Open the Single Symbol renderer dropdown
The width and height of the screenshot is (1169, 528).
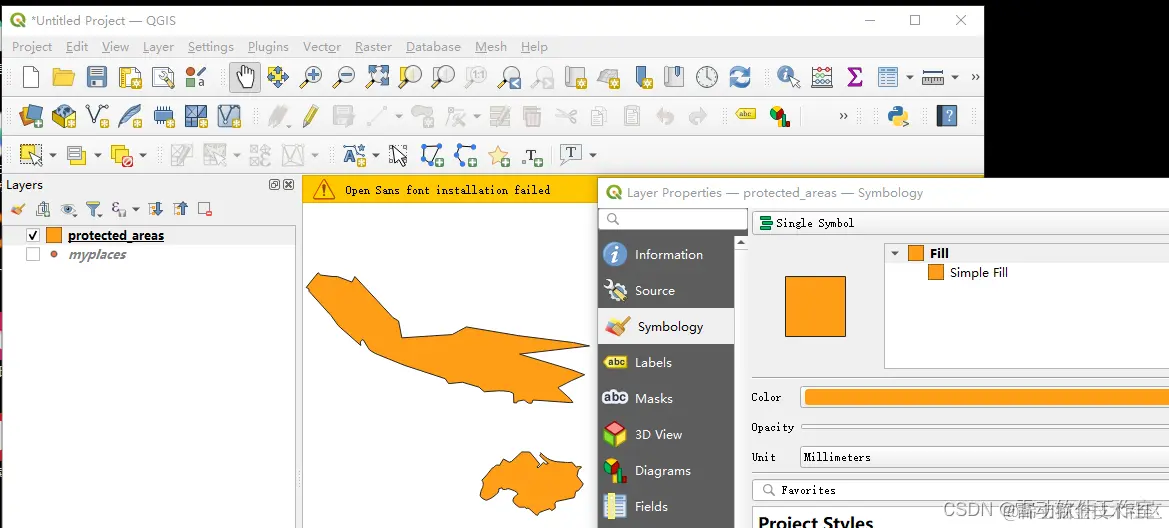[x=960, y=223]
